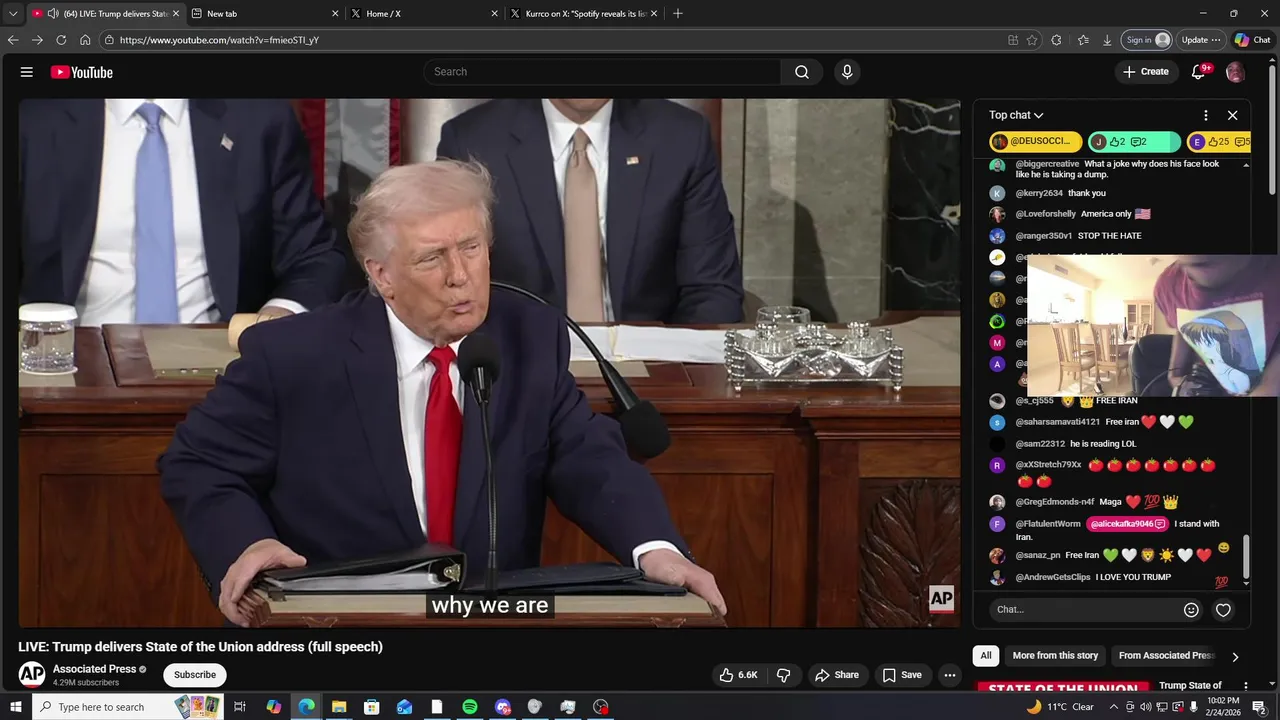The width and height of the screenshot is (1280, 720).
Task: Send a heart reaction in chat
Action: pyautogui.click(x=1223, y=609)
